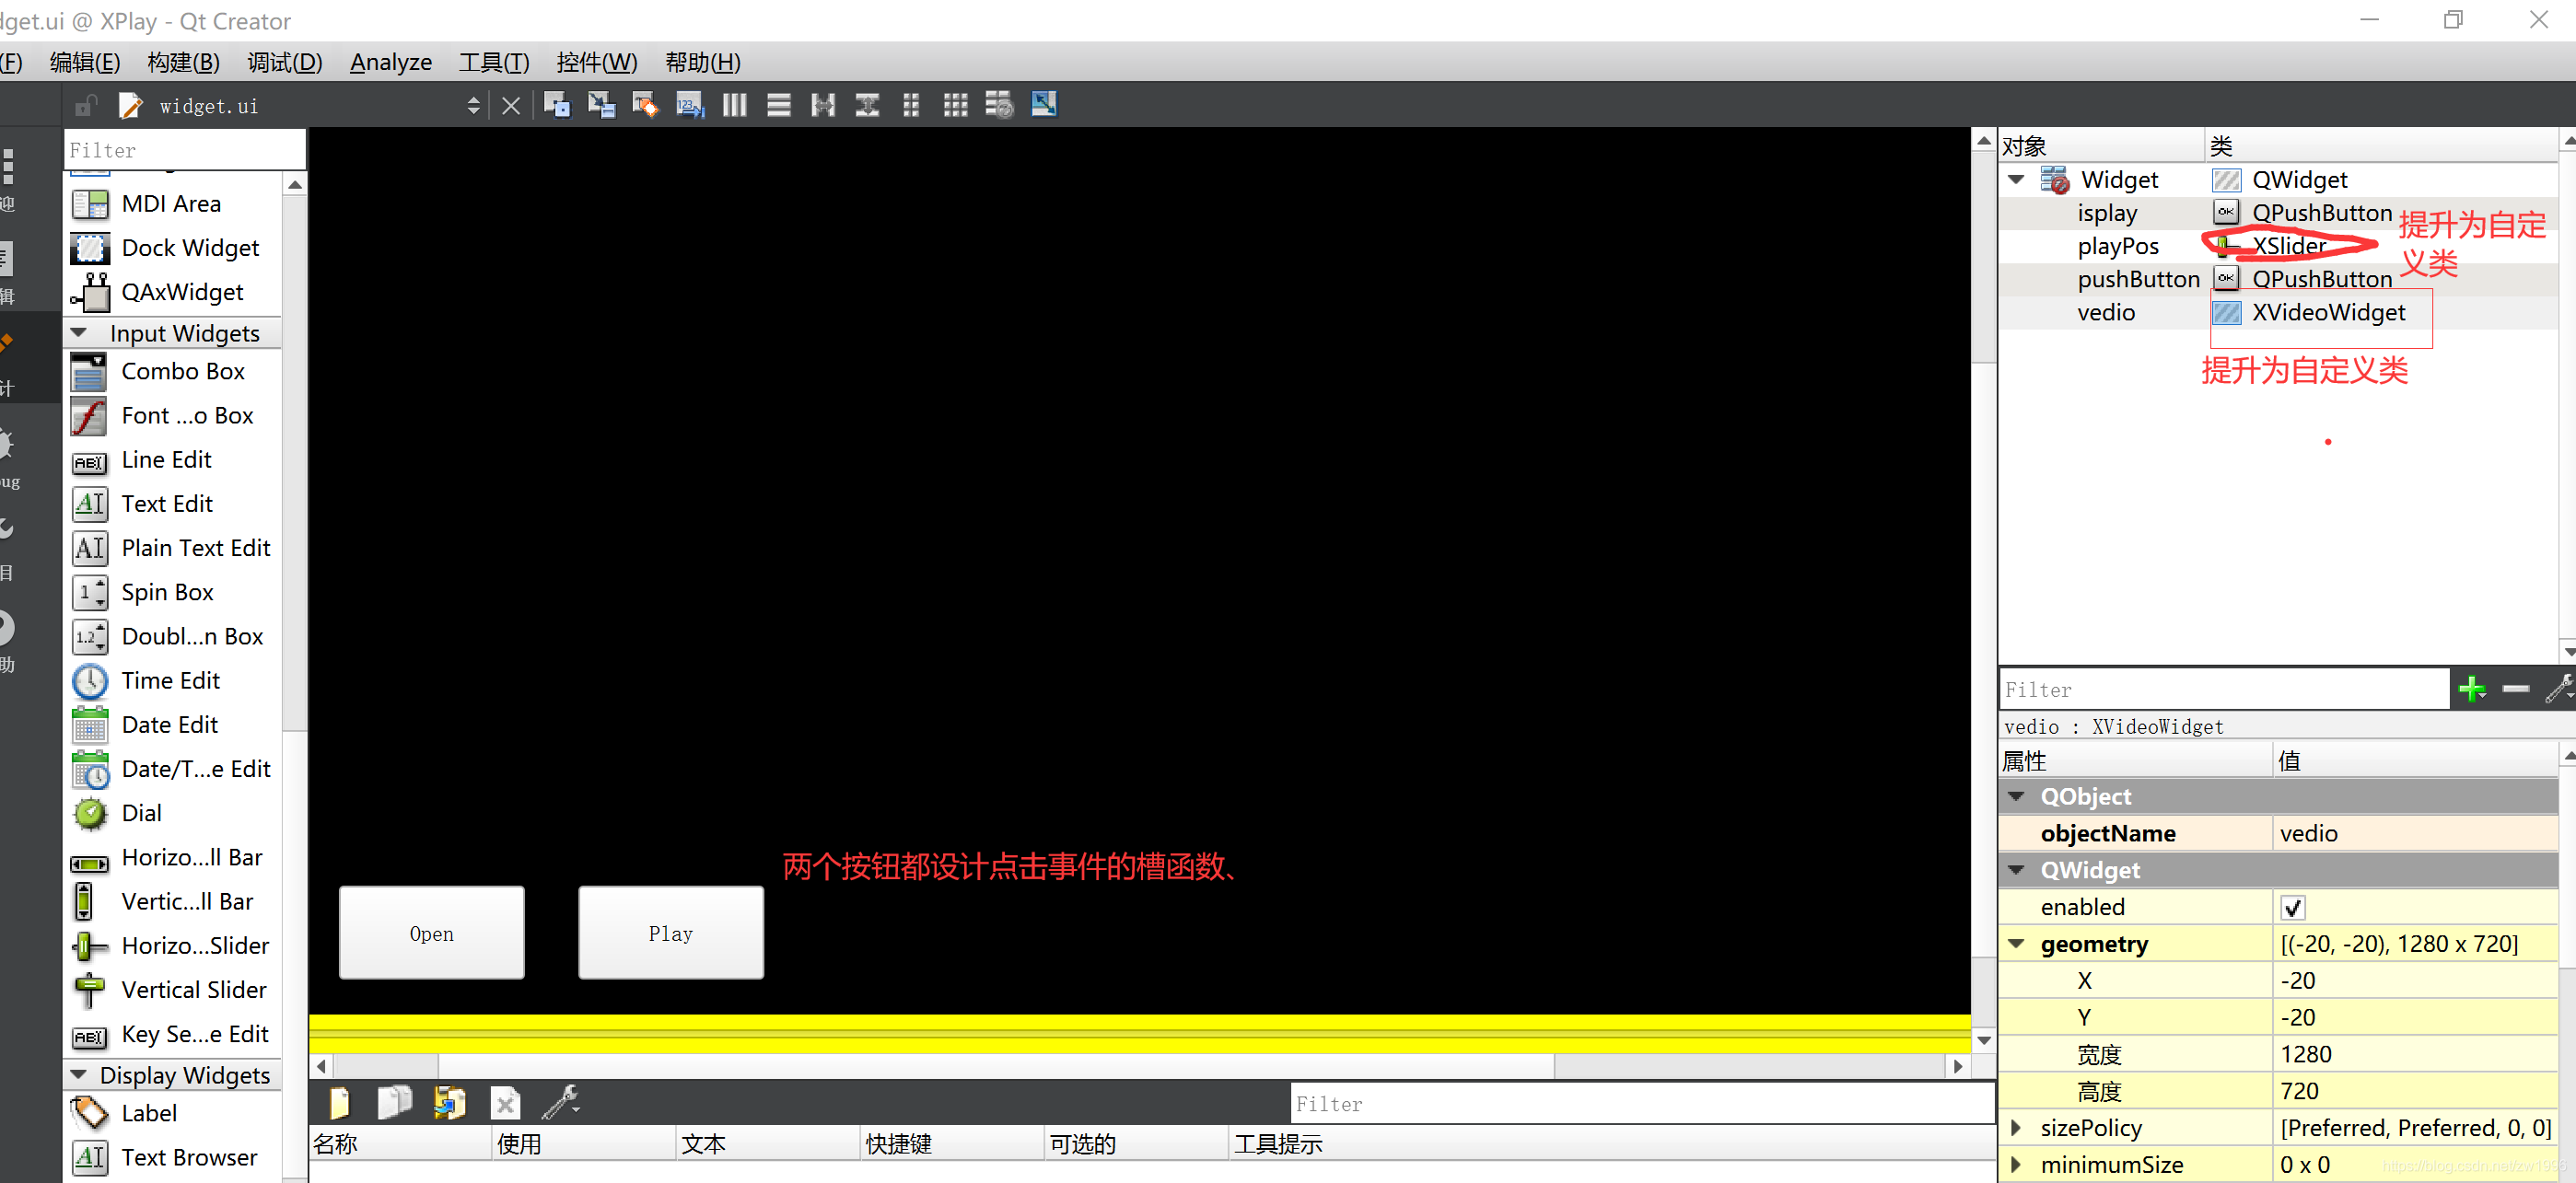This screenshot has height=1183, width=2576.
Task: Apply form layout from toolbar
Action: point(911,105)
